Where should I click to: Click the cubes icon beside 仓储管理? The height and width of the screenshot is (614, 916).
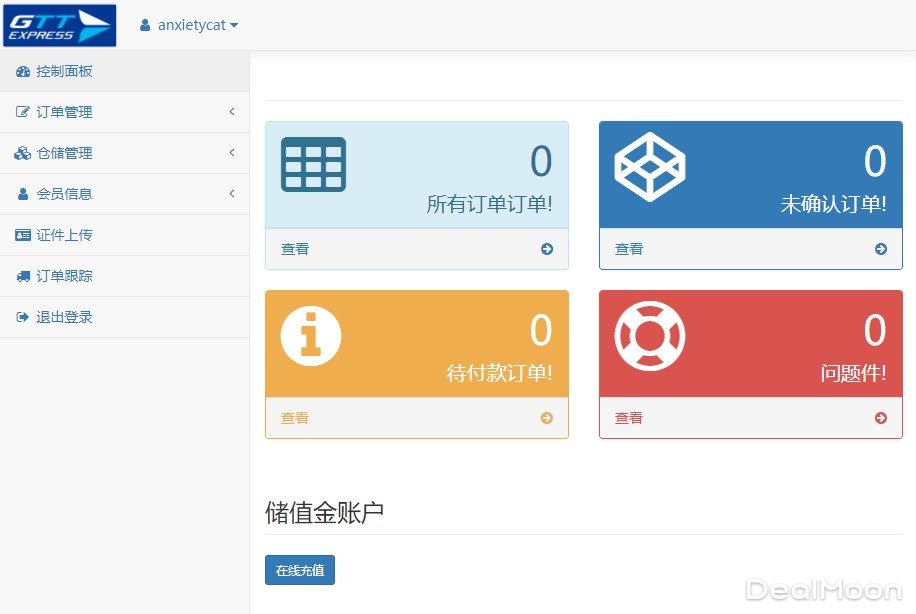point(23,153)
